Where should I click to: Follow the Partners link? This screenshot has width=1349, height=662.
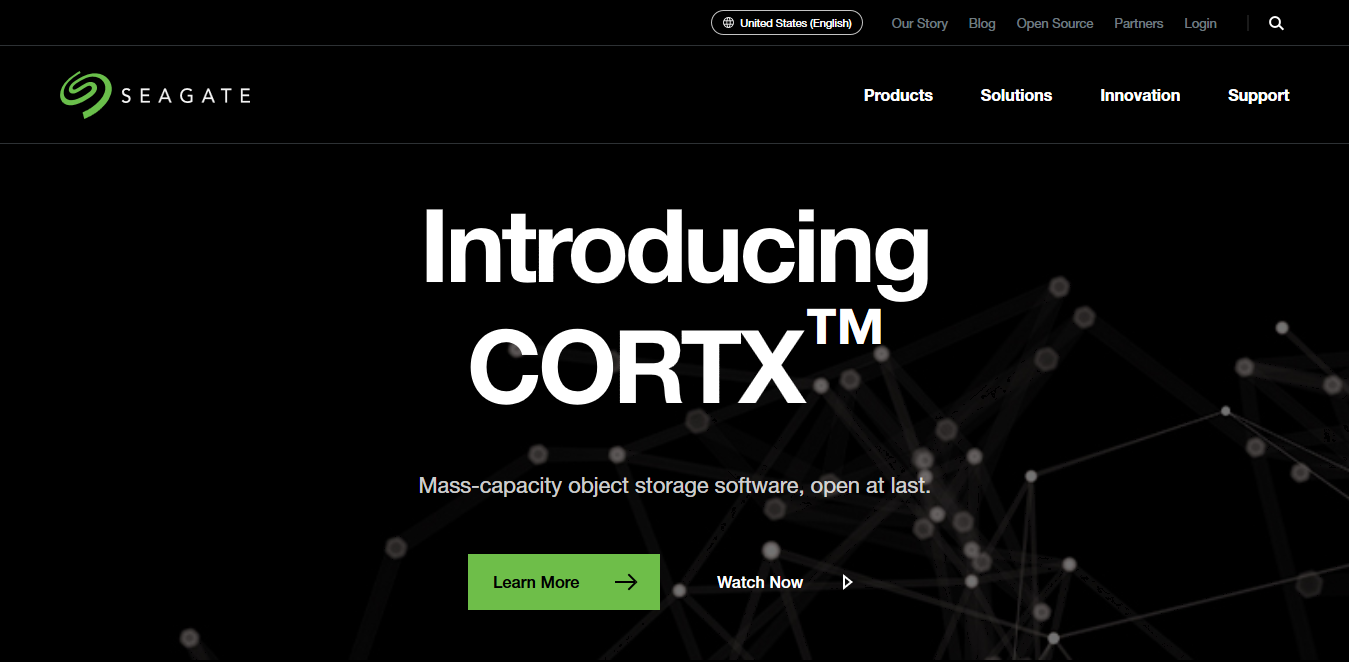pyautogui.click(x=1139, y=23)
